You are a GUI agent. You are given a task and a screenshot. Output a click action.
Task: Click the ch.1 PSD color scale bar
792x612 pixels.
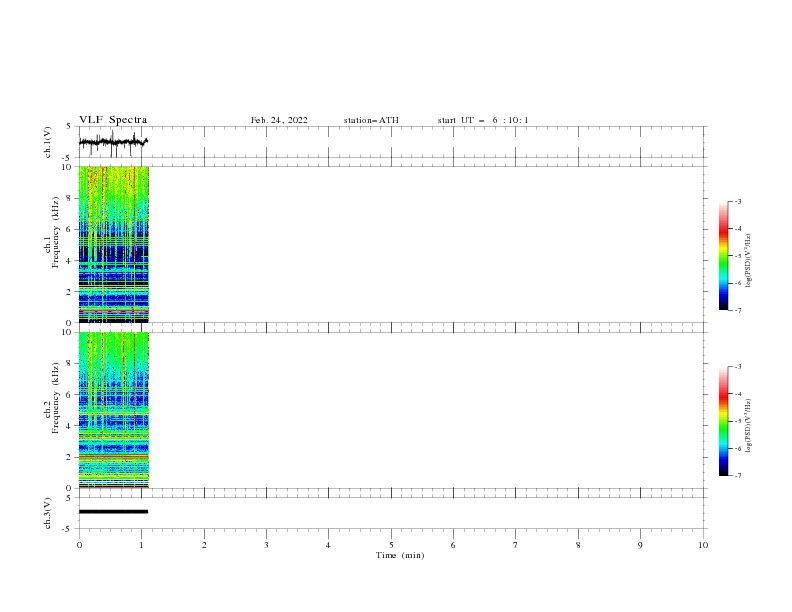click(723, 256)
